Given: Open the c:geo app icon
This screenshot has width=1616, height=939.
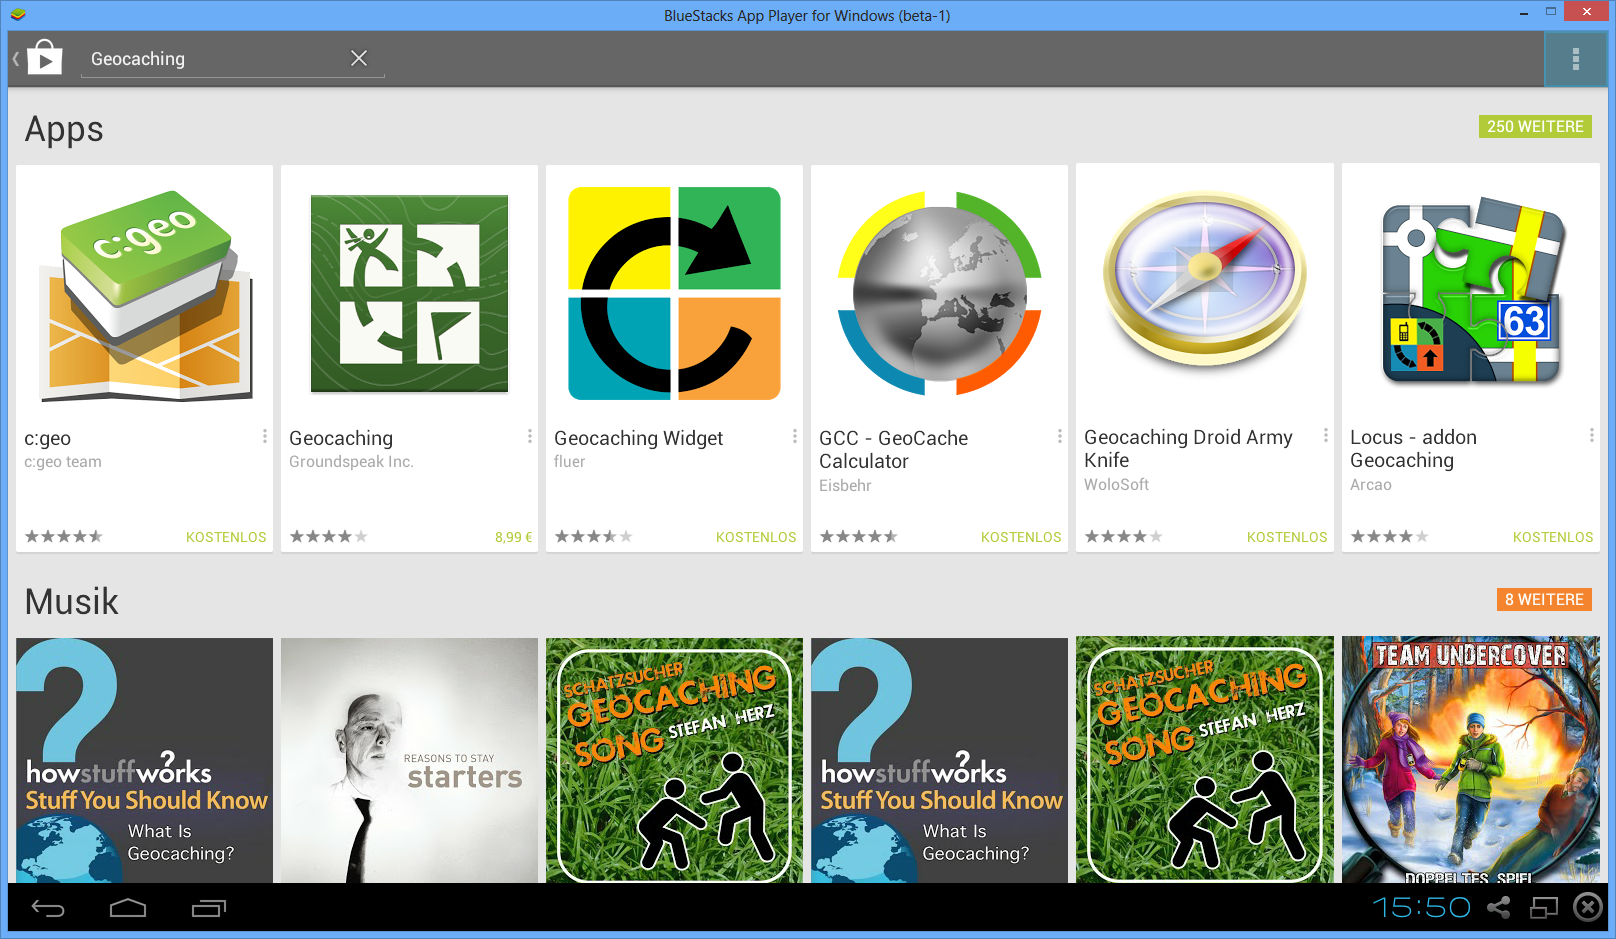Looking at the screenshot, I should pos(144,295).
